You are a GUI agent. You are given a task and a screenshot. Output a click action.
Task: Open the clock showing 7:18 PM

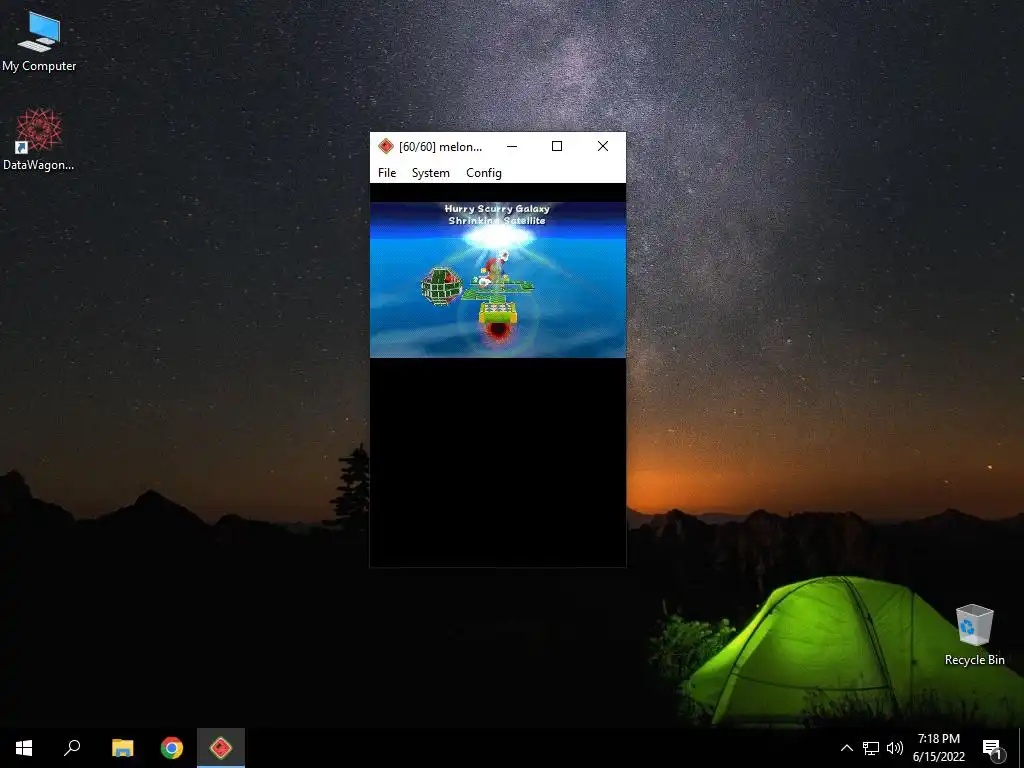938,748
